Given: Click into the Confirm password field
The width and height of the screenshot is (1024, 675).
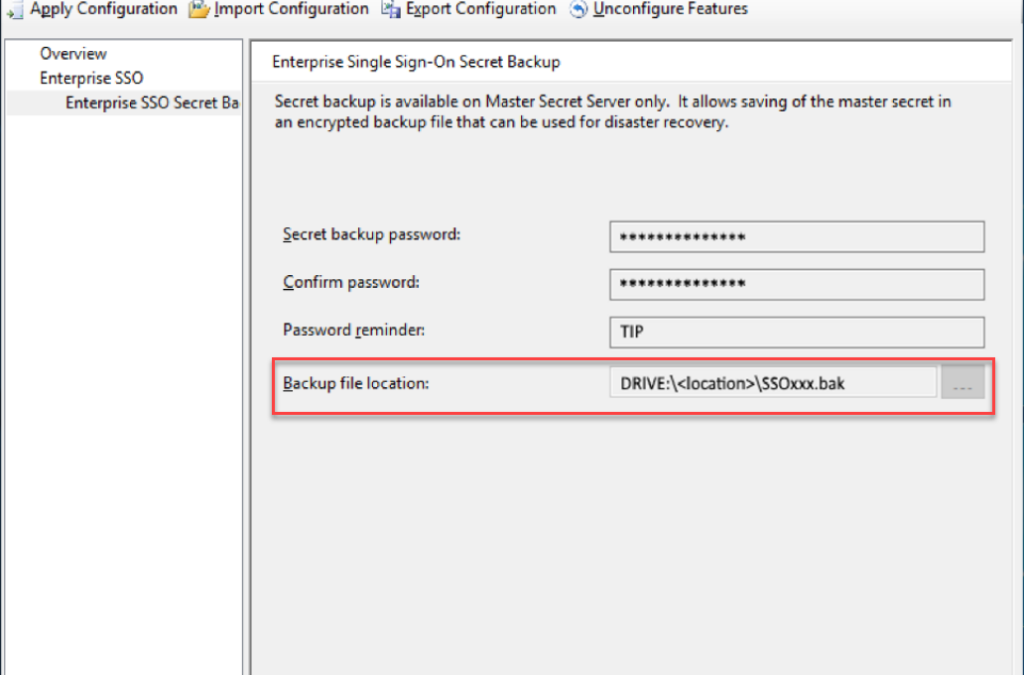Looking at the screenshot, I should pyautogui.click(x=797, y=284).
